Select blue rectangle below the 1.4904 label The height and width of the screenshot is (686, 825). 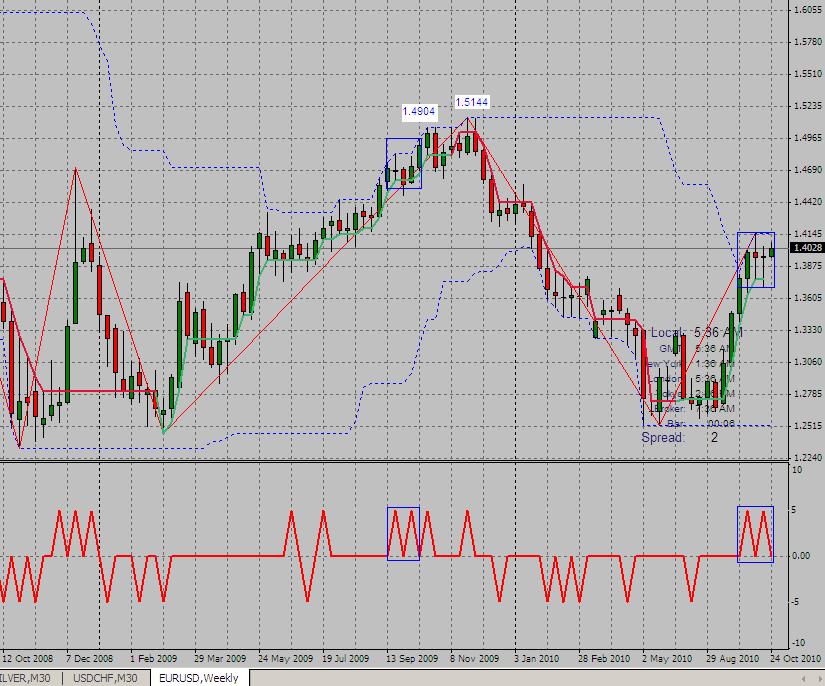[x=404, y=163]
